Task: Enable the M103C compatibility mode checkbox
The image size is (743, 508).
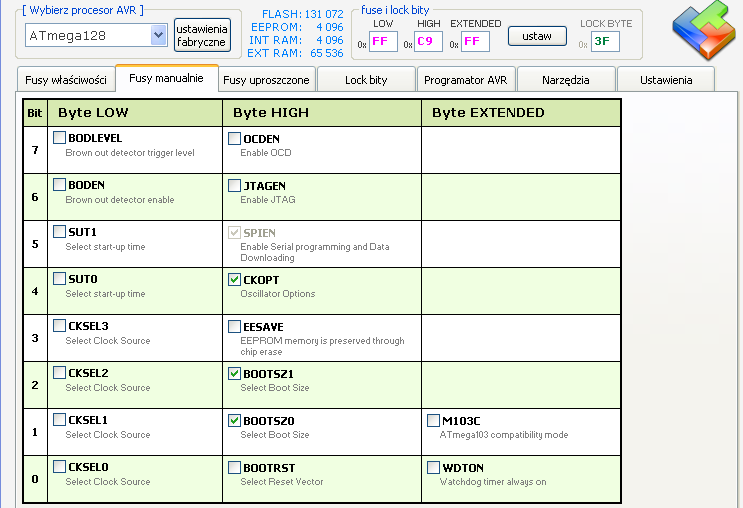Action: pyautogui.click(x=434, y=420)
